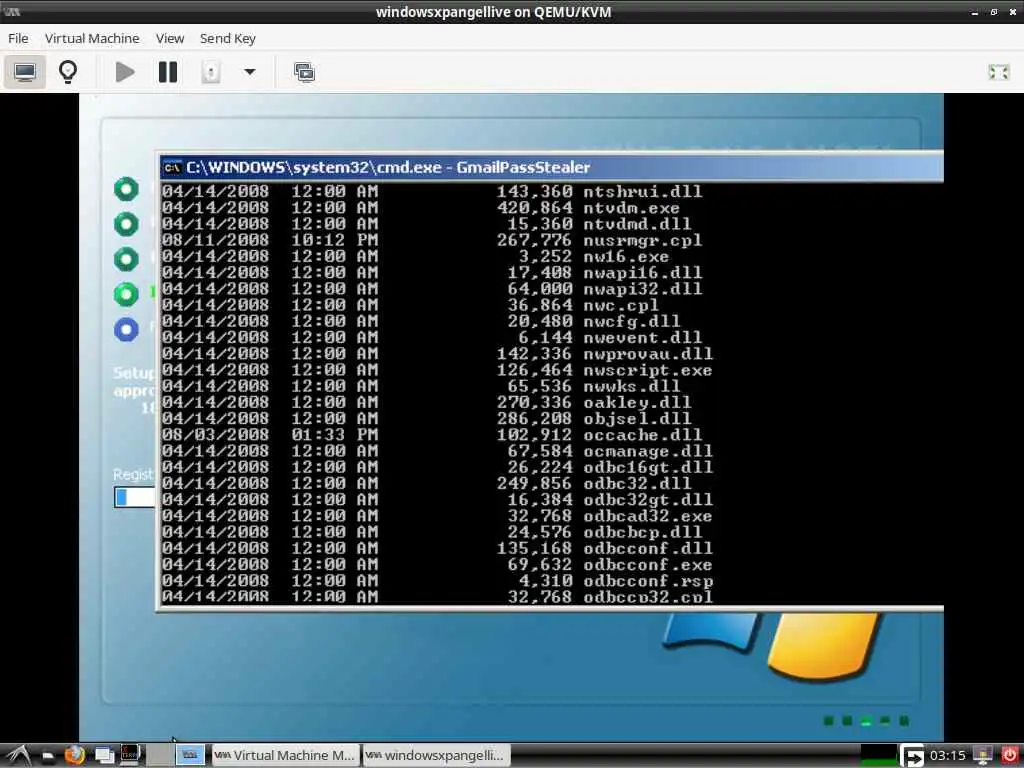Screen dimensions: 1024x768
Task: Expand the shutdown options dropdown arrow
Action: pyautogui.click(x=249, y=72)
